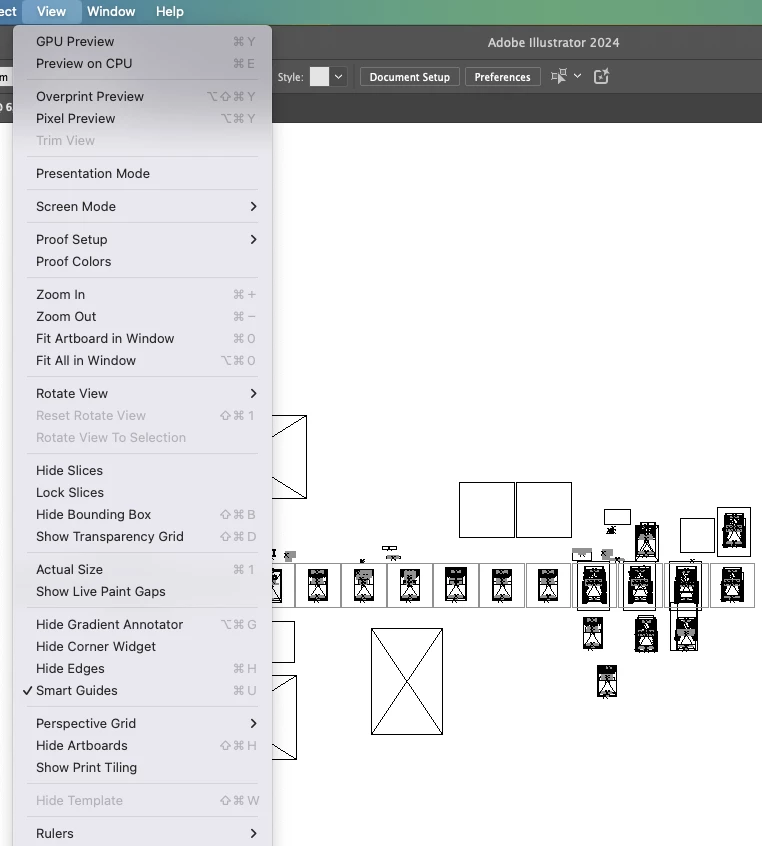The width and height of the screenshot is (762, 846).
Task: Open the View menu in menu bar
Action: point(51,11)
